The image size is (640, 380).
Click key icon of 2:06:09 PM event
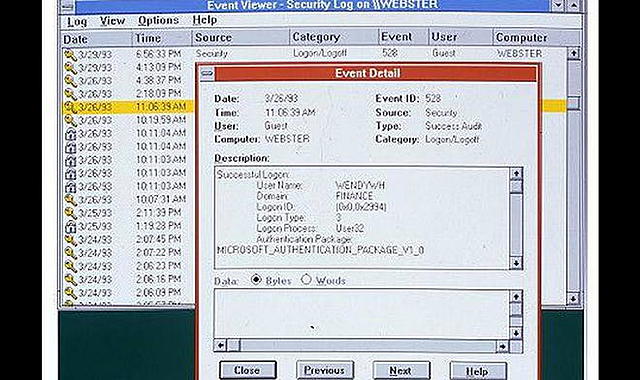coord(70,293)
